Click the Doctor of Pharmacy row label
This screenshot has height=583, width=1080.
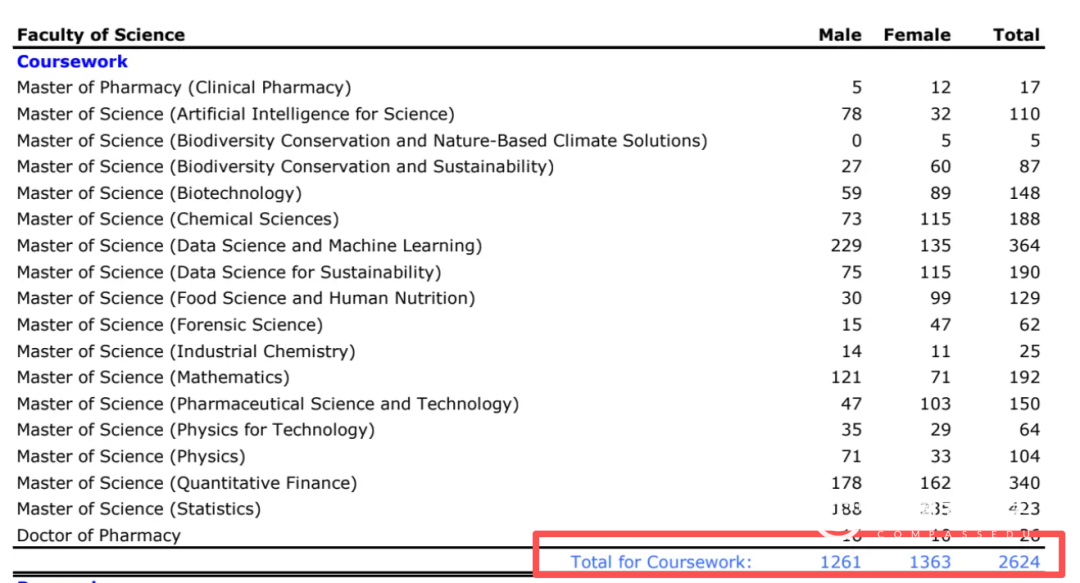pos(99,536)
